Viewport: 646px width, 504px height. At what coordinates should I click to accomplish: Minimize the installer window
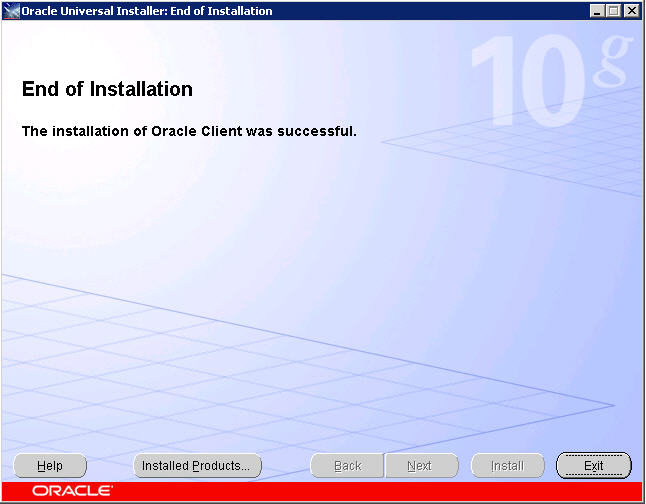pos(596,11)
